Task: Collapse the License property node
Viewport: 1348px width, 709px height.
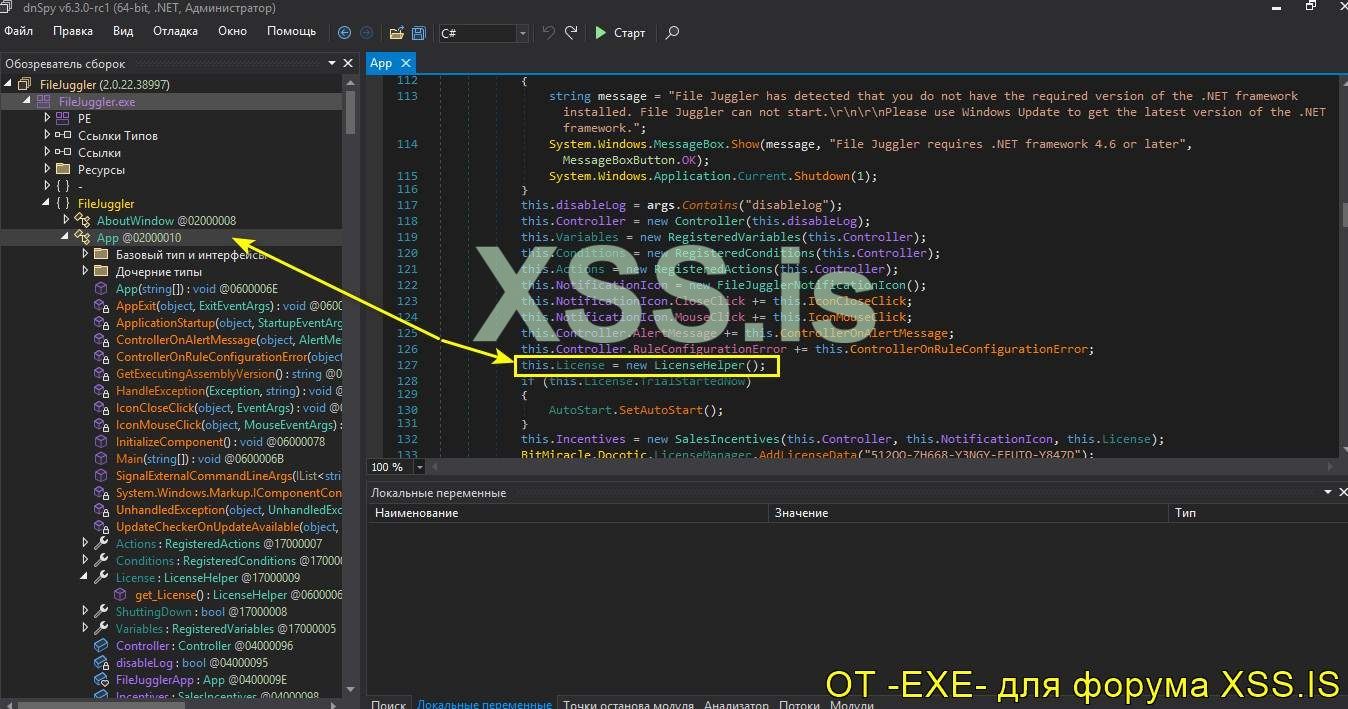Action: 85,577
